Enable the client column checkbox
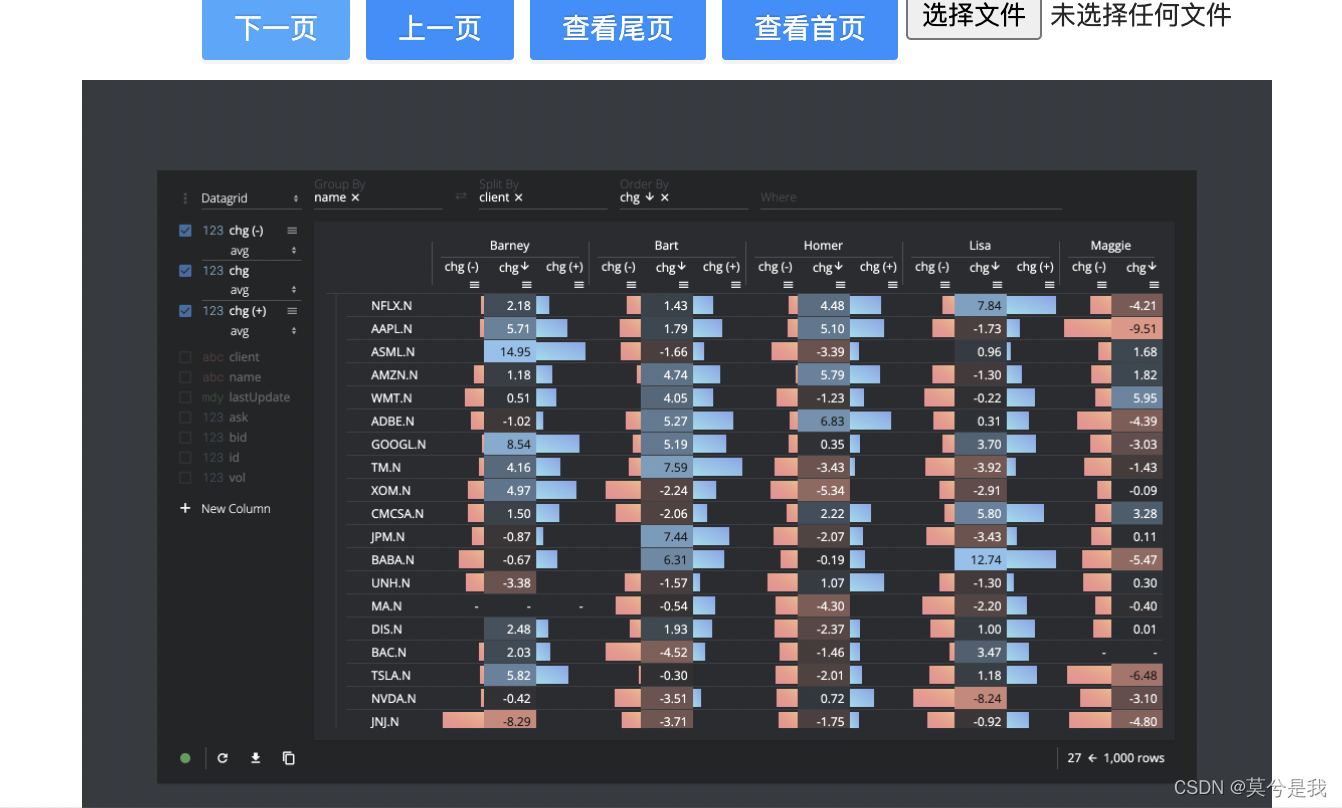Screen dimensions: 1342x808 185,357
